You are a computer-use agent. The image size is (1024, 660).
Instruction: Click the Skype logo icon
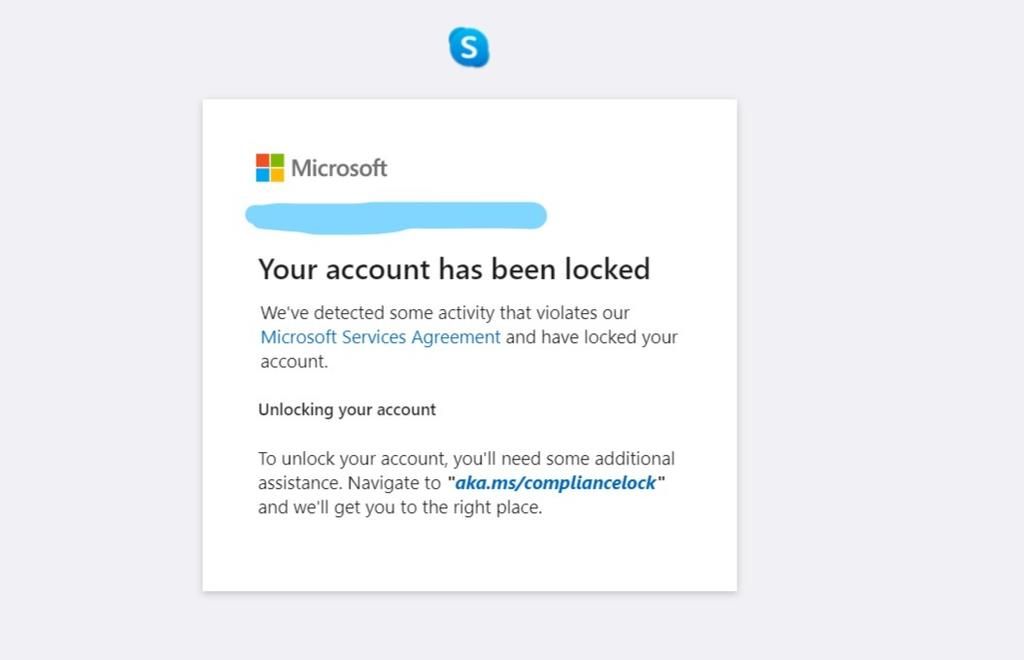(x=469, y=47)
